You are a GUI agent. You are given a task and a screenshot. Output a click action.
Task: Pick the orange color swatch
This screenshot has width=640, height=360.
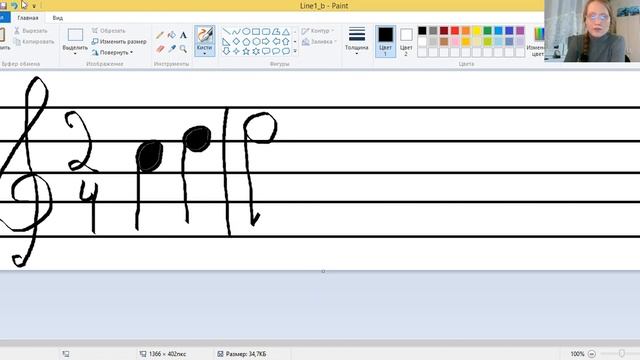(x=466, y=31)
